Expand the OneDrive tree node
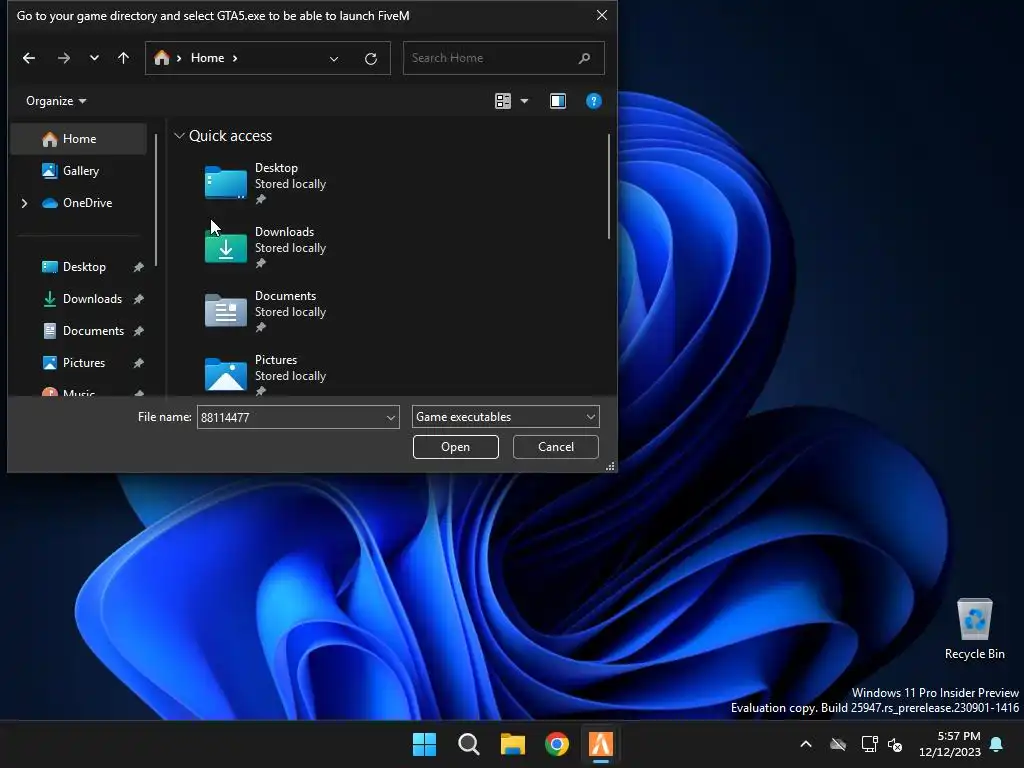This screenshot has height=768, width=1024. point(24,203)
